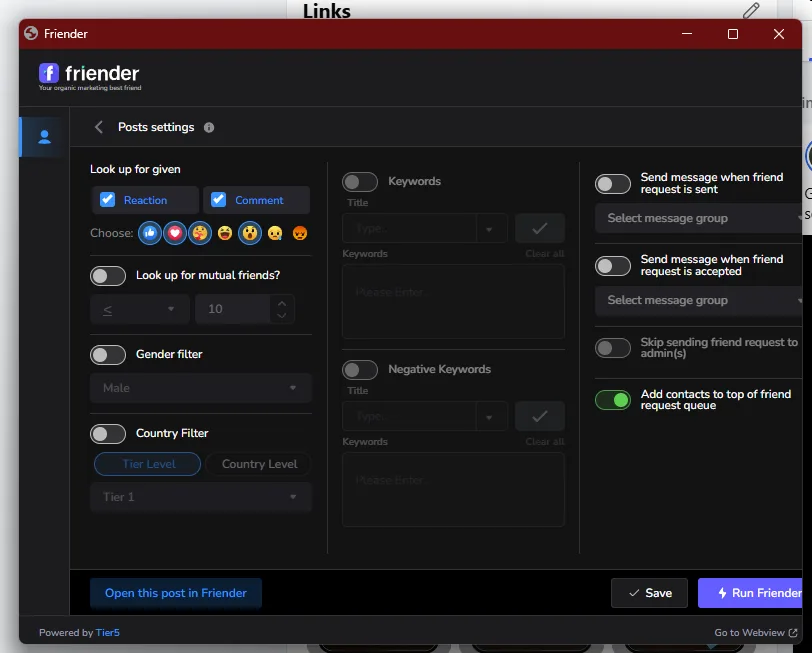812x653 pixels.
Task: Click the Negative Keywords text entry area
Action: [x=453, y=489]
